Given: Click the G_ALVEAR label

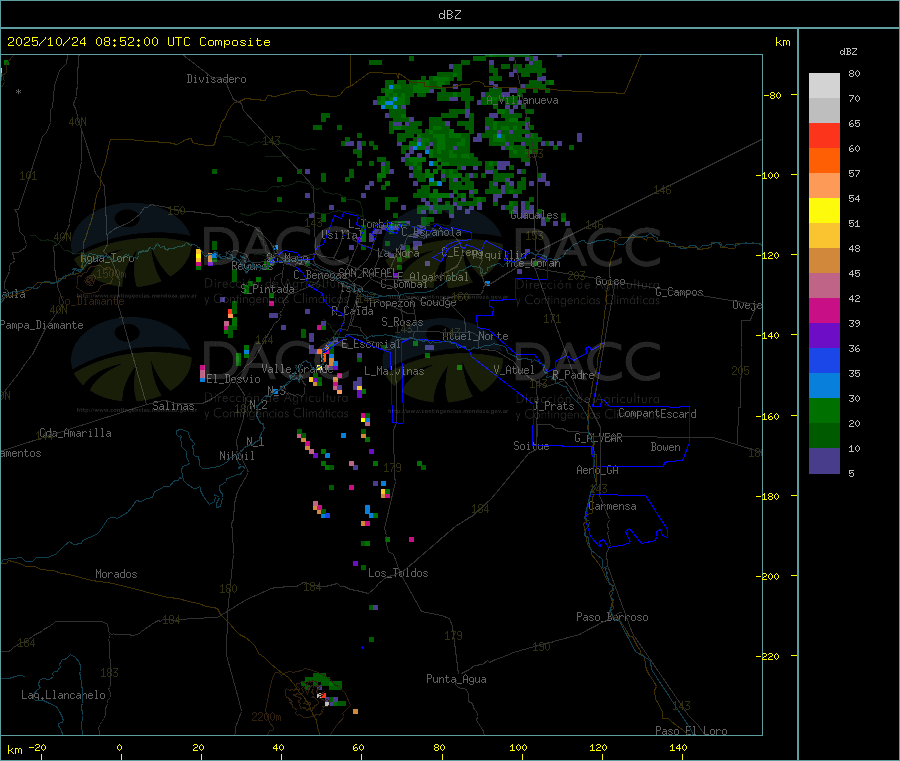Looking at the screenshot, I should [x=598, y=438].
